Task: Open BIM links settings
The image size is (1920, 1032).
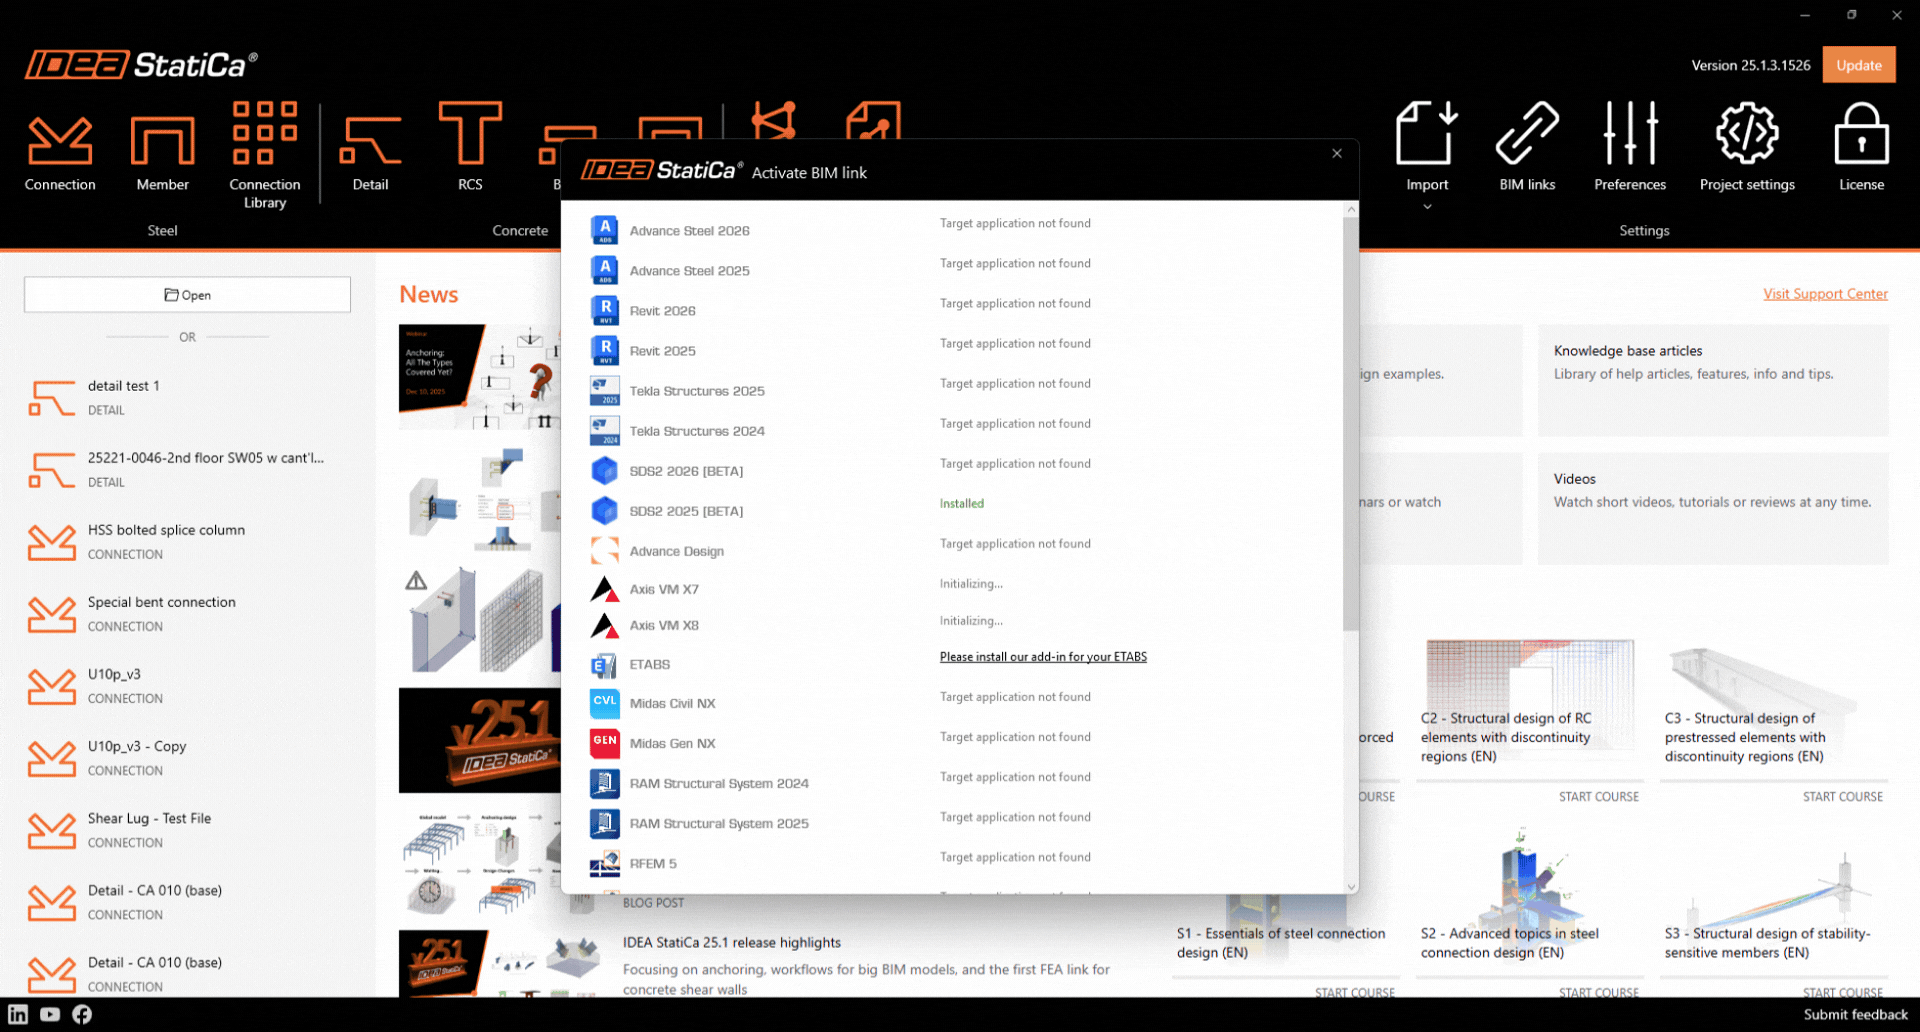Action: pos(1527,146)
